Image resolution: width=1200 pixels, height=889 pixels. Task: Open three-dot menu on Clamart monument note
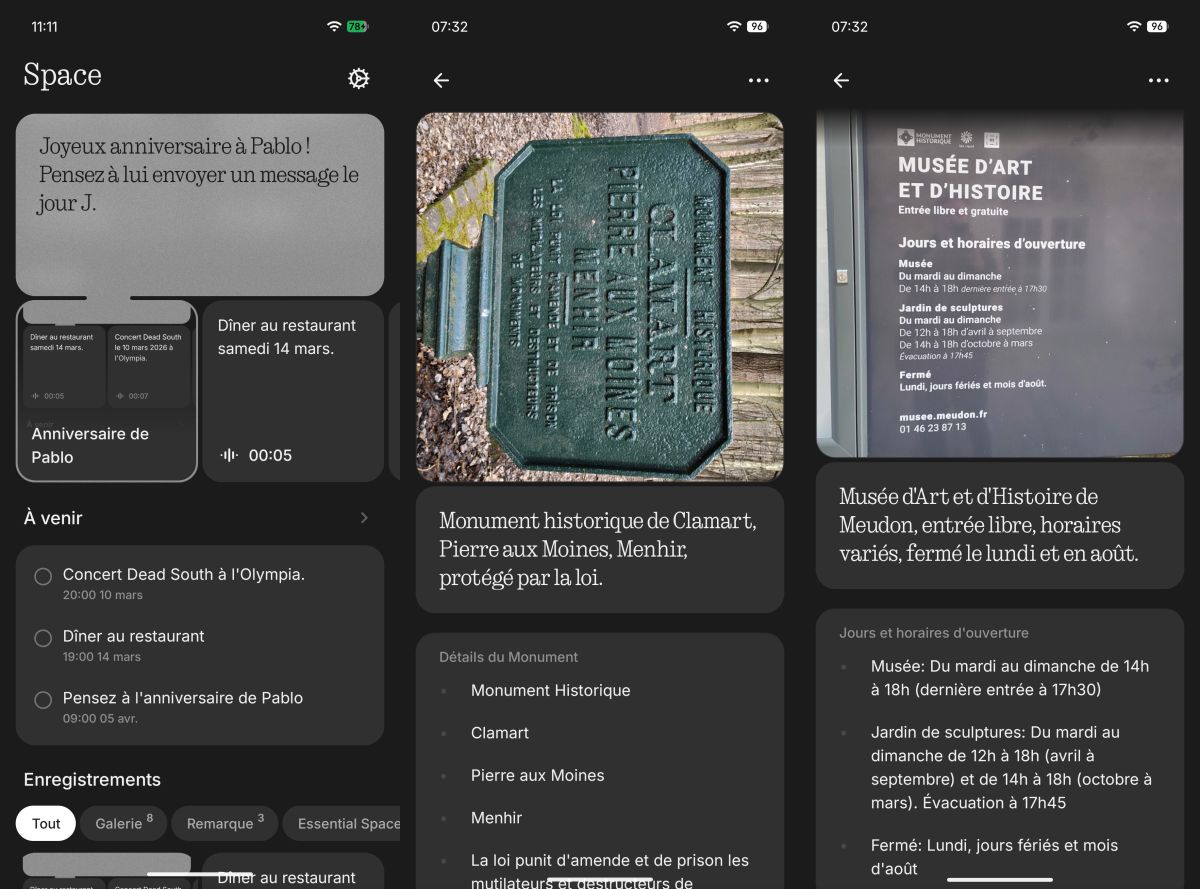tap(758, 81)
